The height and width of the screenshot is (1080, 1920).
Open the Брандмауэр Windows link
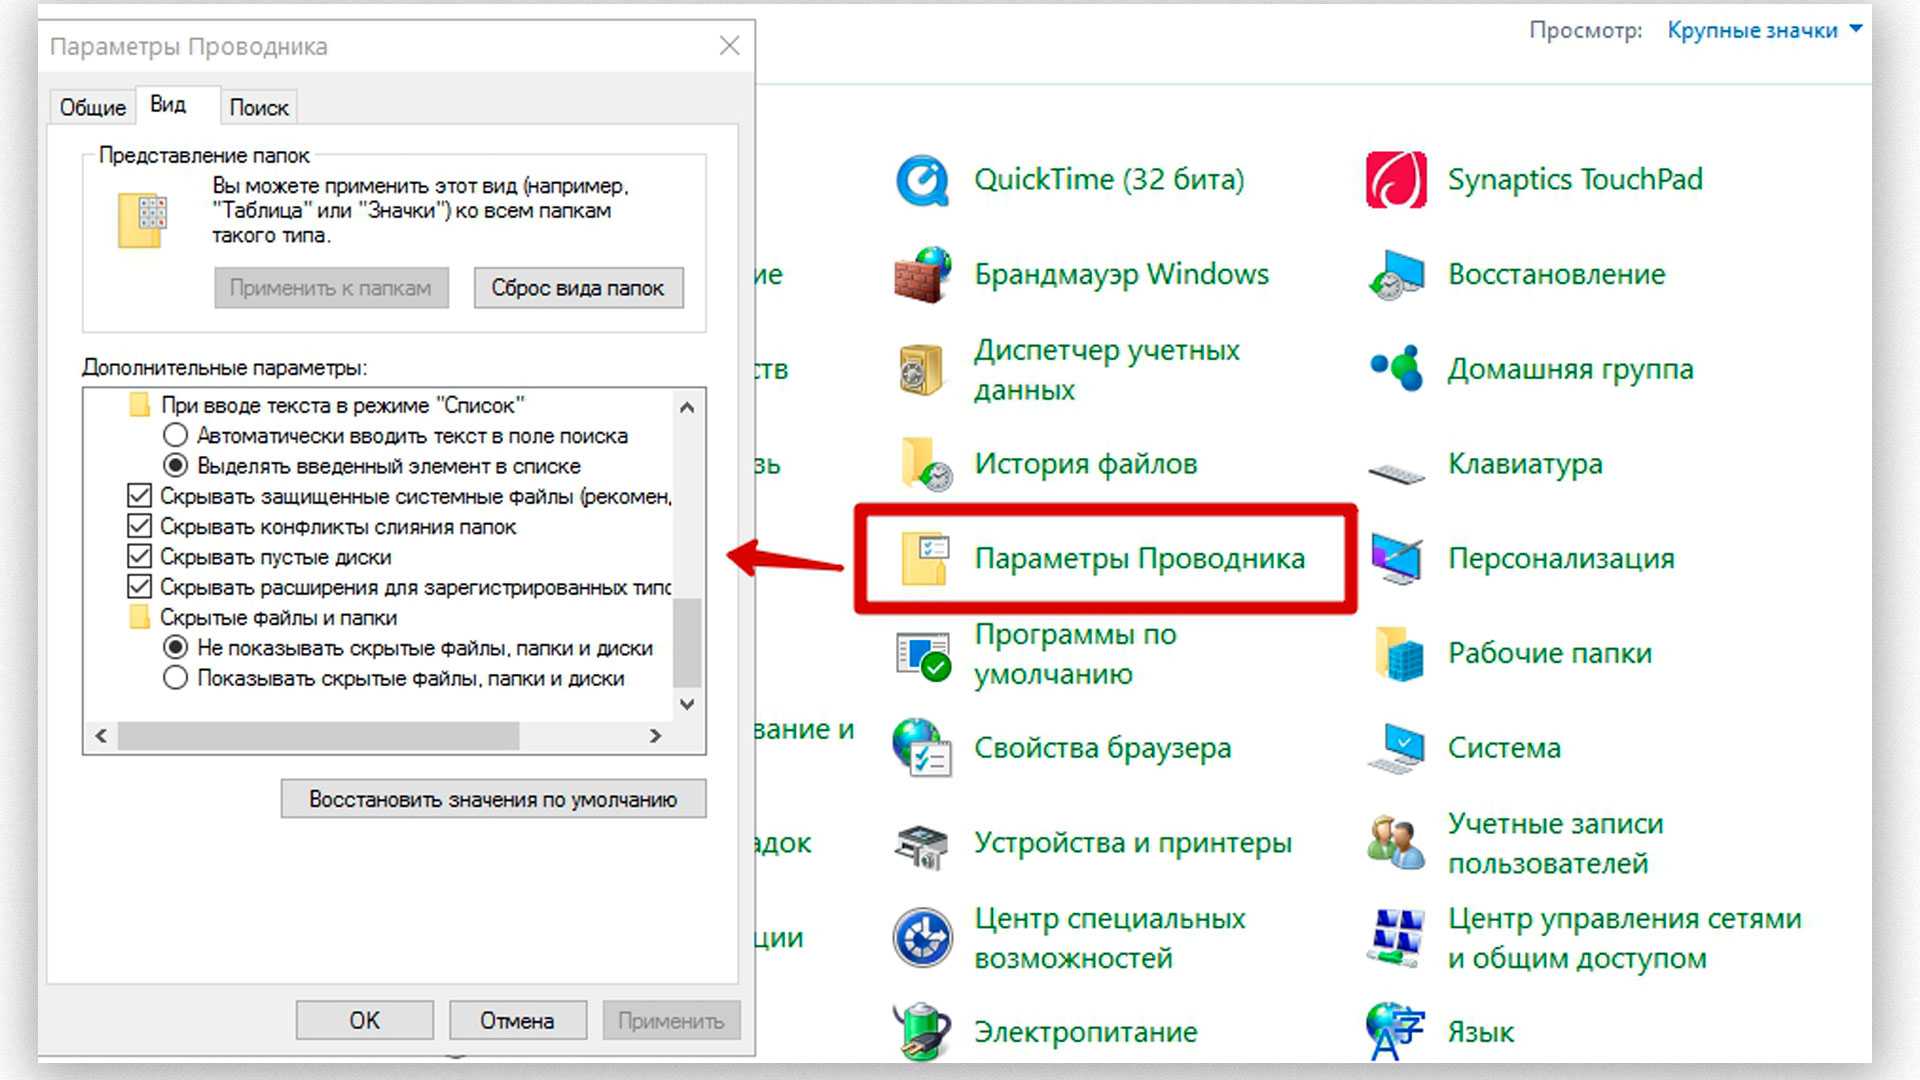(x=1121, y=274)
